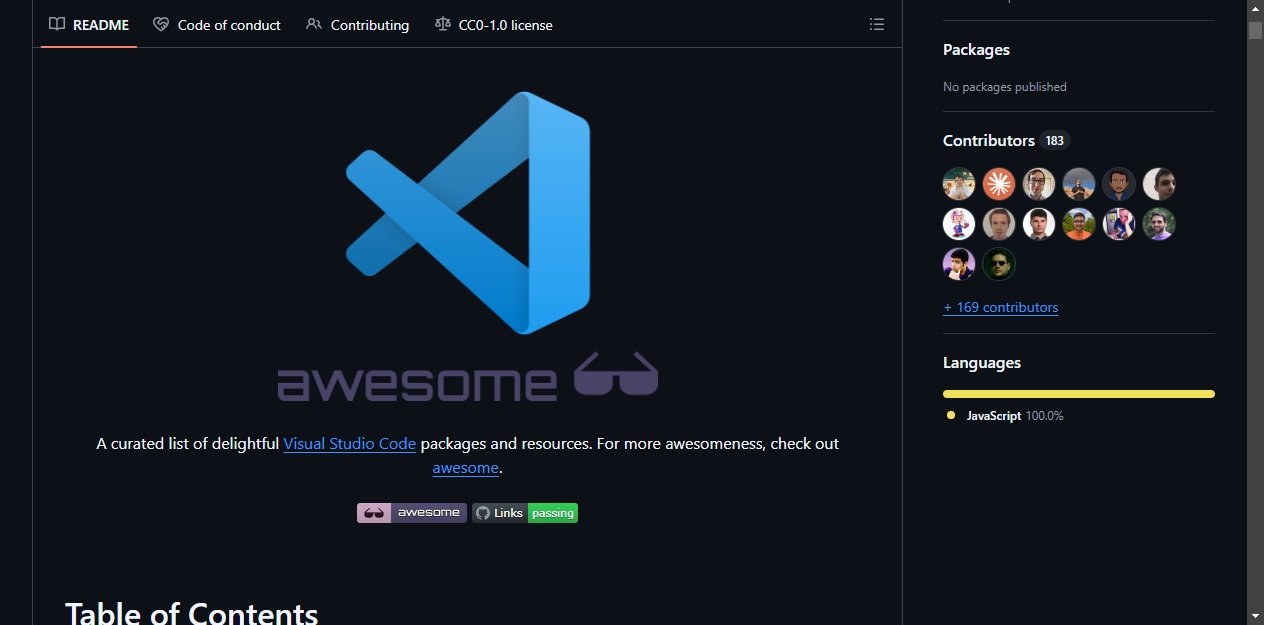
Task: Open the CC0-1.0 license tab
Action: click(494, 24)
